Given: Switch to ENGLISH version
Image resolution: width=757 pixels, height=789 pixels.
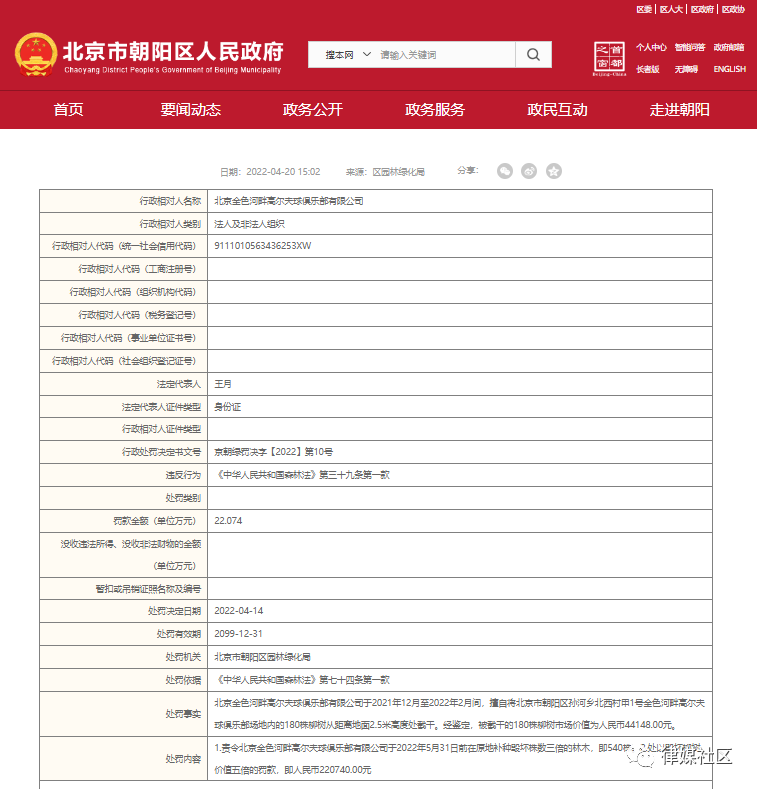Looking at the screenshot, I should (x=729, y=69).
